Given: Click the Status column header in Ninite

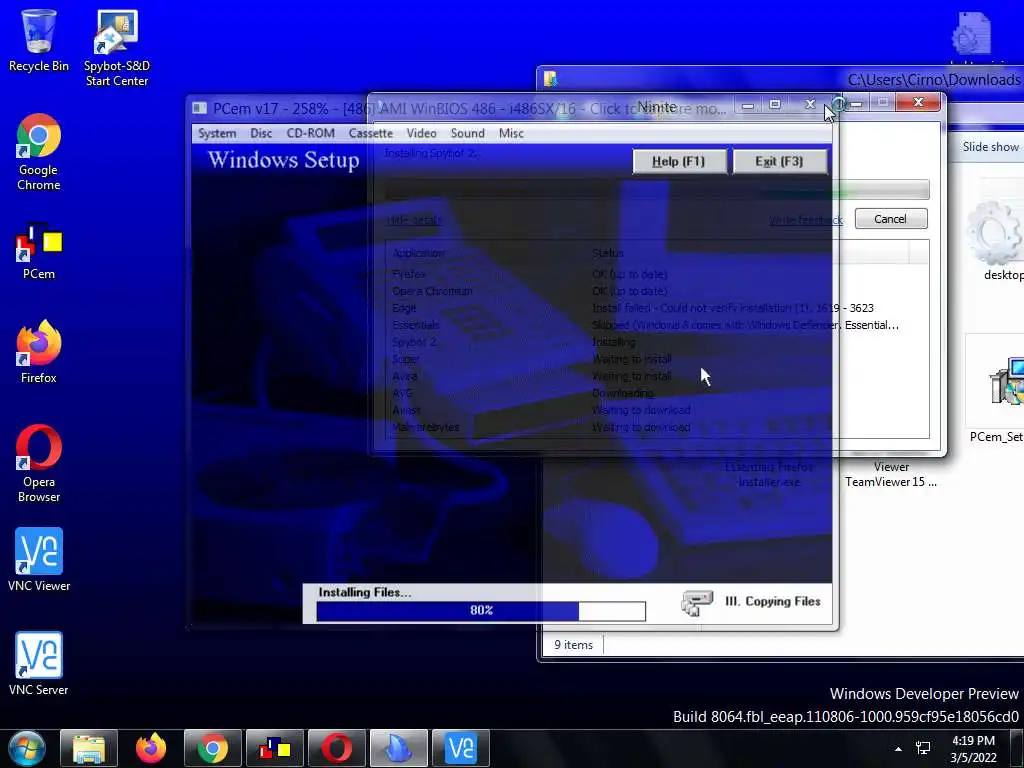Looking at the screenshot, I should pyautogui.click(x=608, y=253).
